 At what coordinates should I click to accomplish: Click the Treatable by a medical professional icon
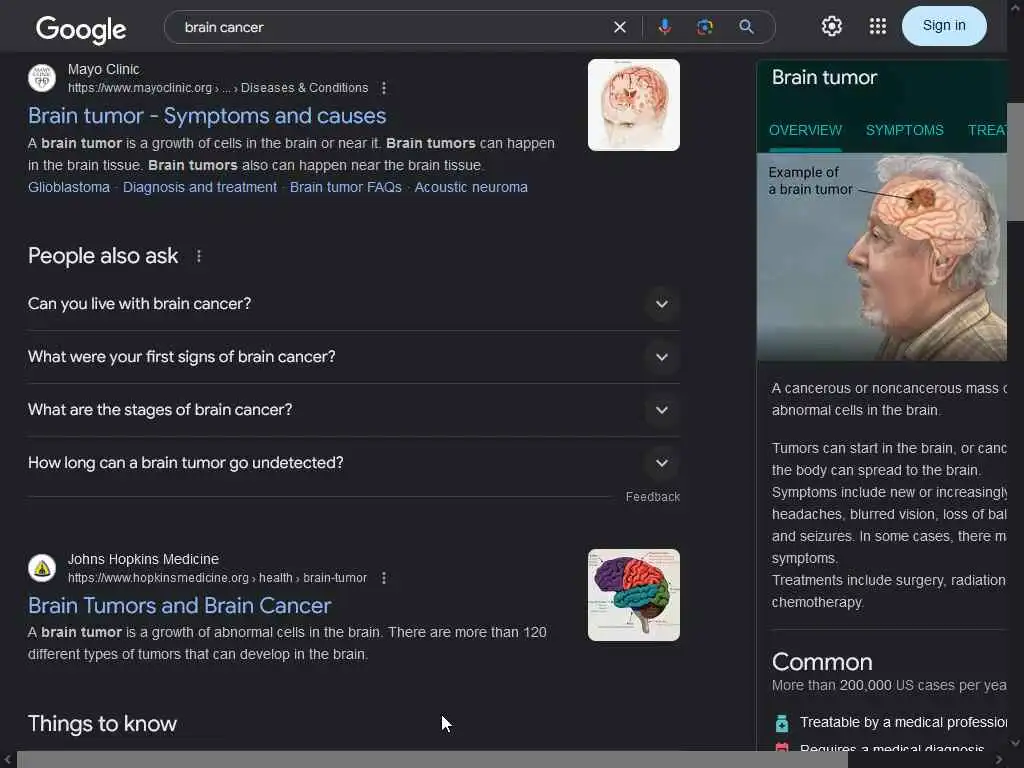tap(782, 723)
